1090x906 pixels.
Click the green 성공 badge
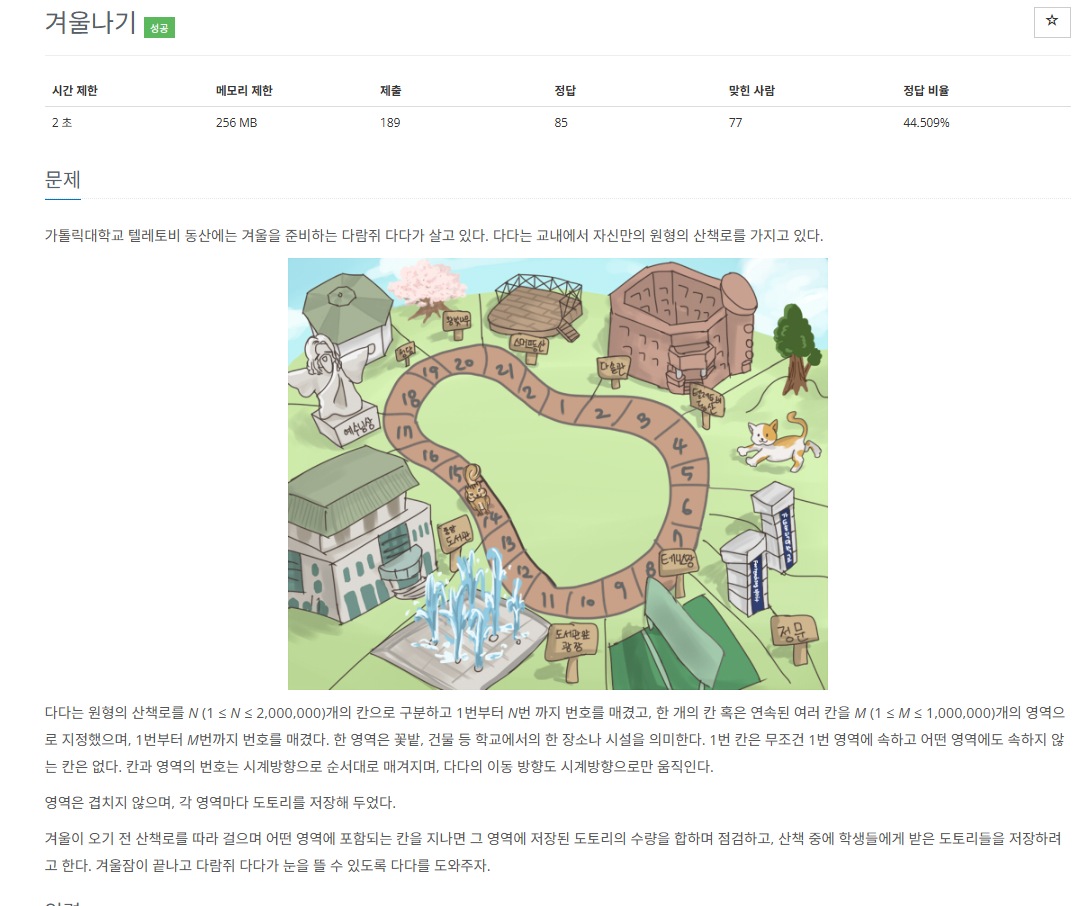pos(159,28)
